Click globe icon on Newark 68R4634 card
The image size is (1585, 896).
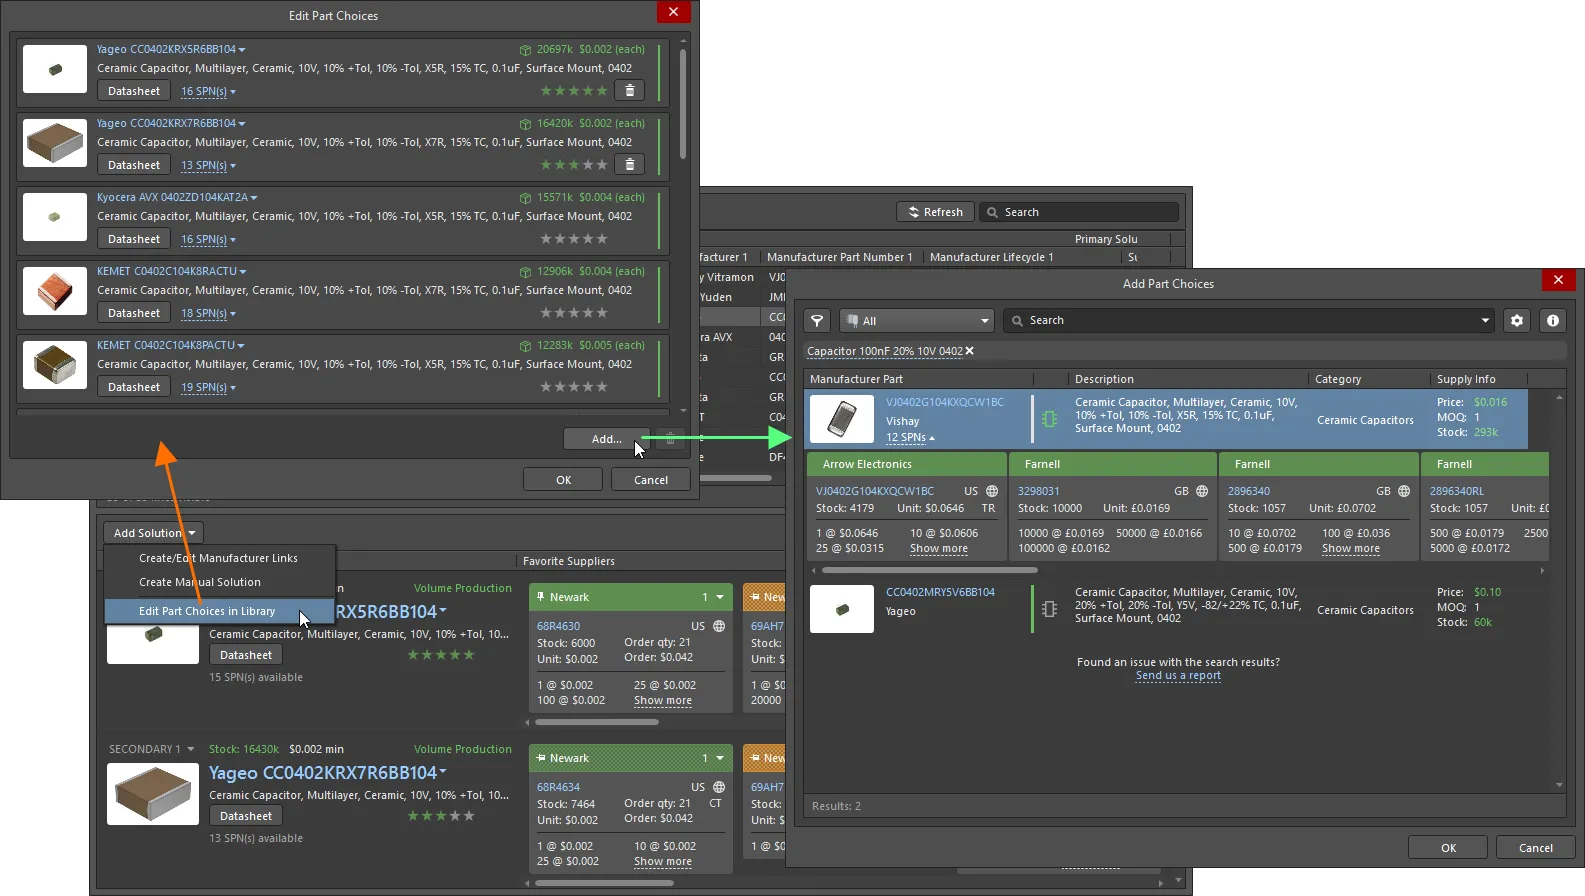pyautogui.click(x=718, y=787)
